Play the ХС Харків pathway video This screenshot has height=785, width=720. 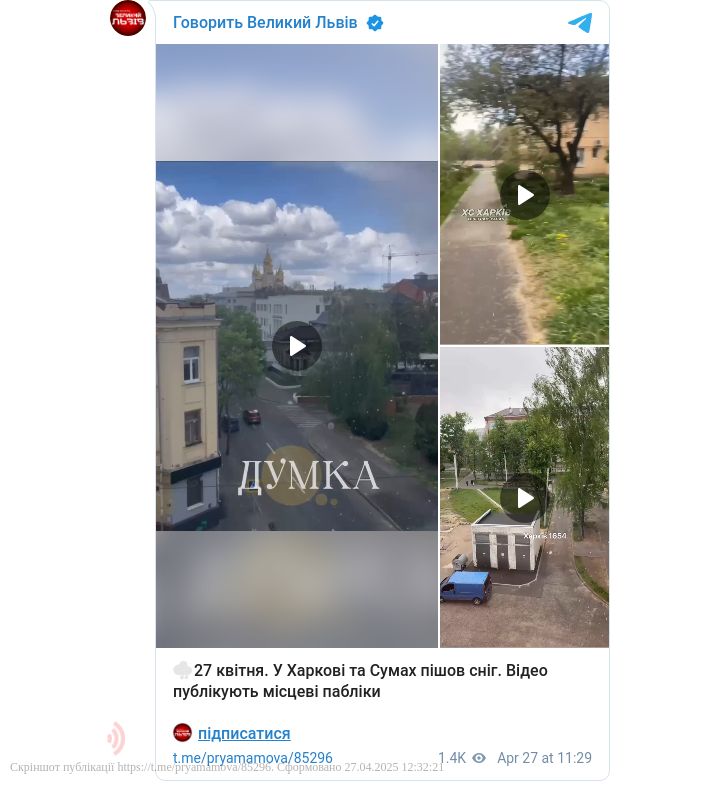click(524, 195)
